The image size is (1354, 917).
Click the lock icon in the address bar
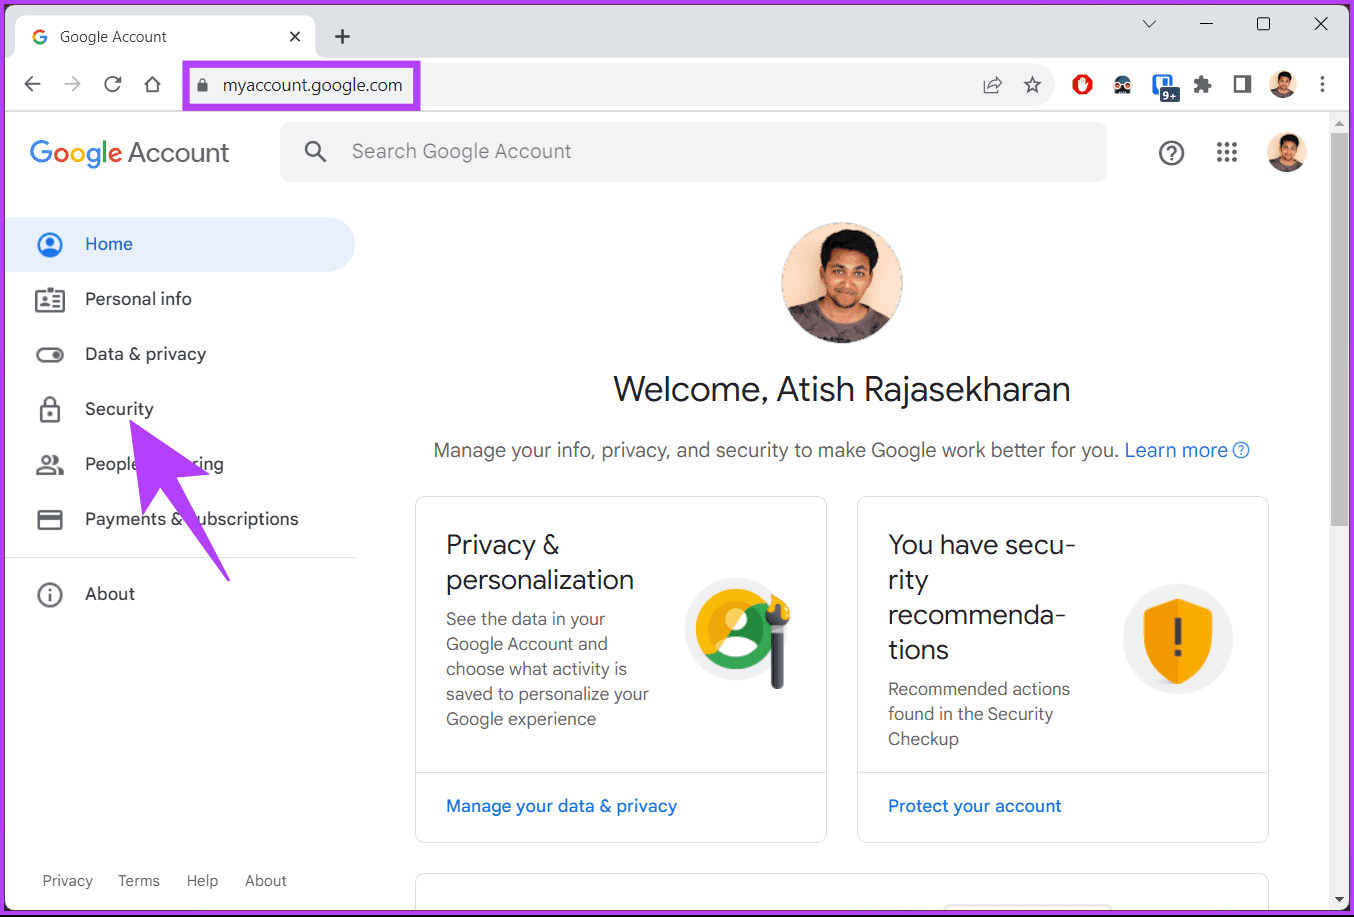pyautogui.click(x=203, y=85)
